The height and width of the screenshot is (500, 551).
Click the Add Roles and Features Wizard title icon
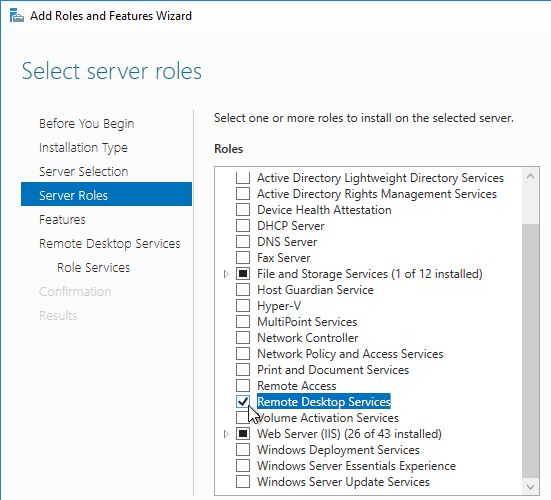16,15
